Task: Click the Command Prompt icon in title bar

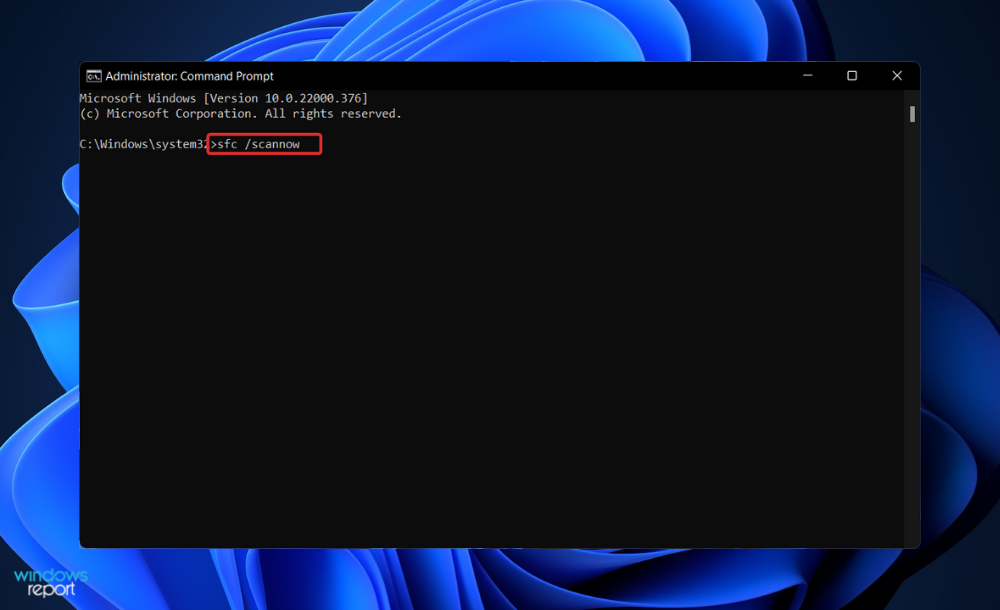Action: (x=94, y=76)
